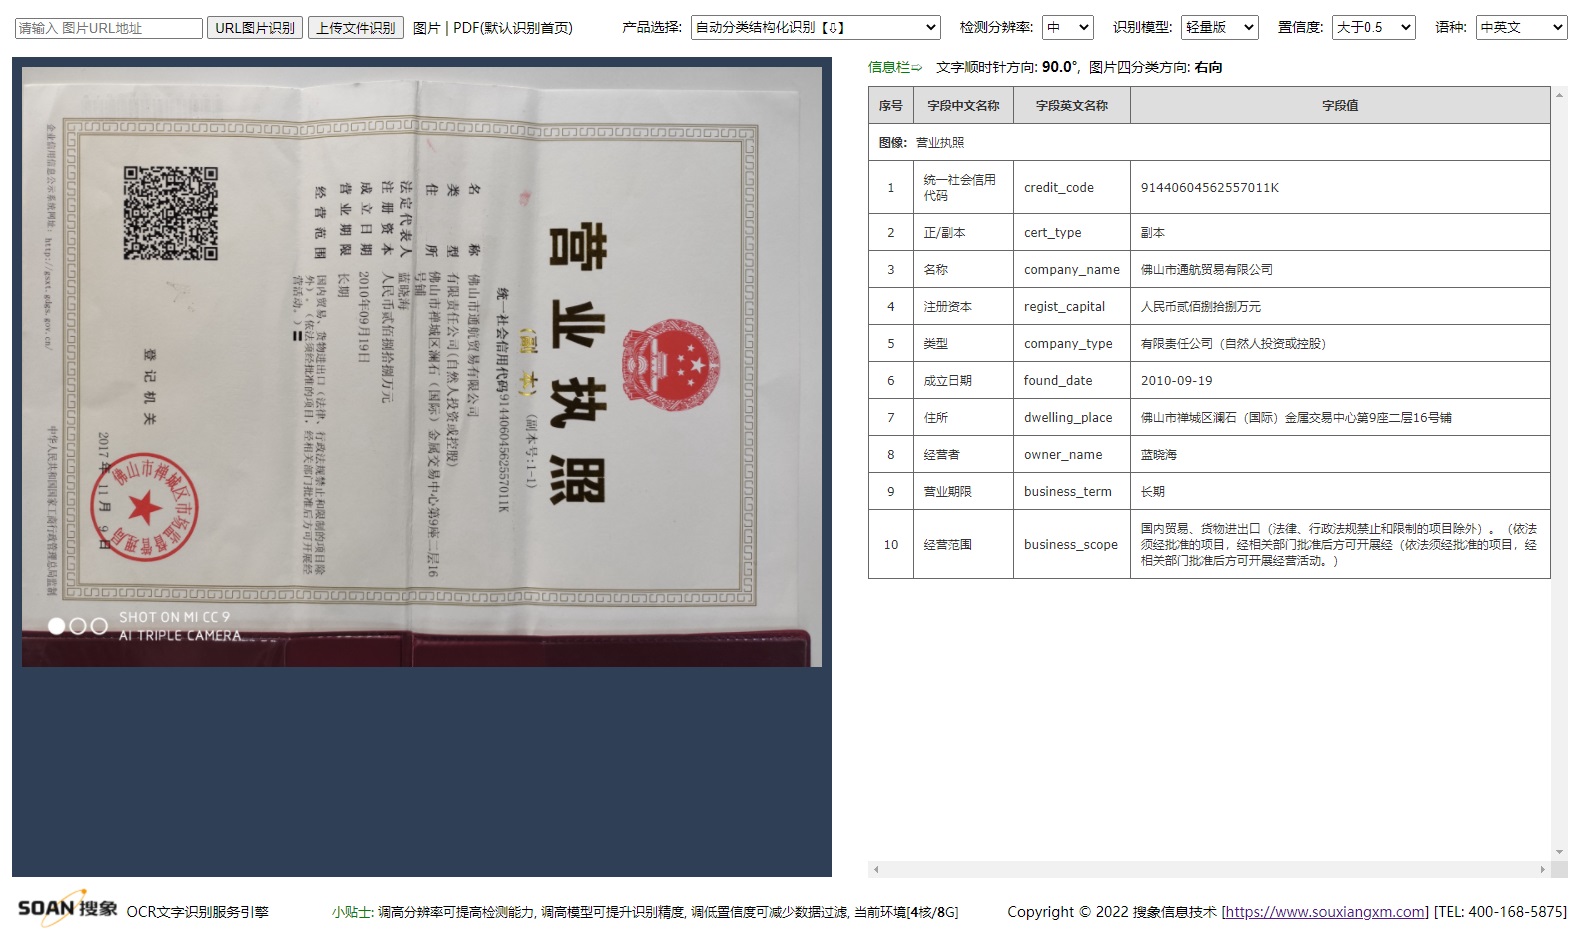The image size is (1580, 941).
Task: Click the 营业期限 cell
Action: tap(963, 491)
